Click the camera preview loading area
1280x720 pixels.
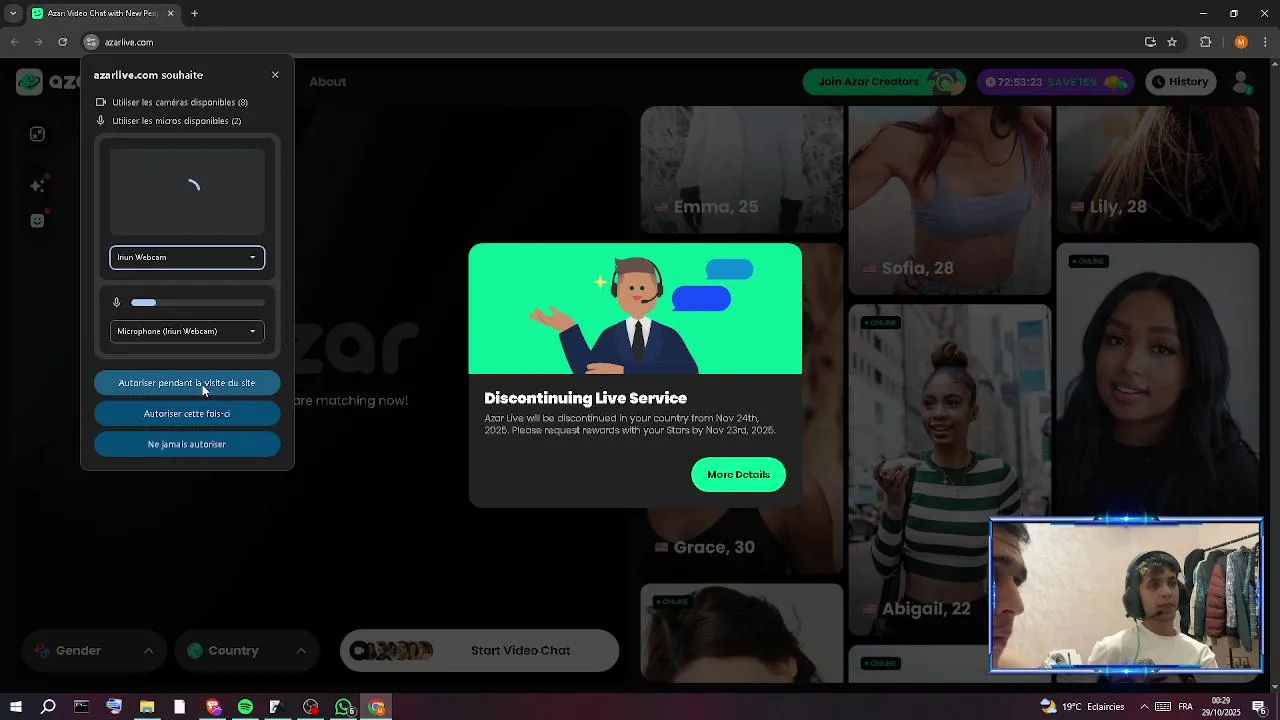[187, 192]
